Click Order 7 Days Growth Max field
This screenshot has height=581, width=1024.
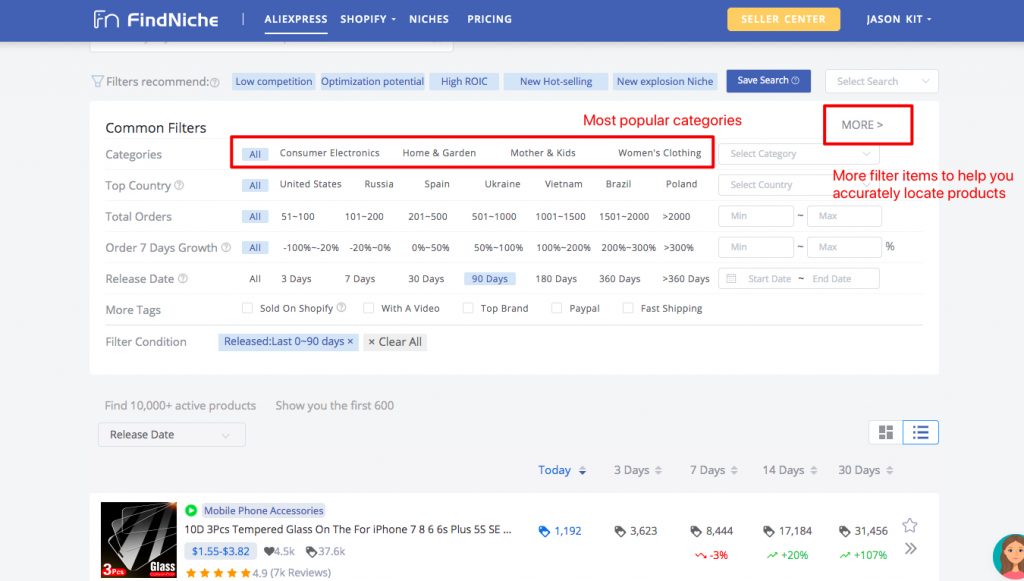pyautogui.click(x=844, y=247)
